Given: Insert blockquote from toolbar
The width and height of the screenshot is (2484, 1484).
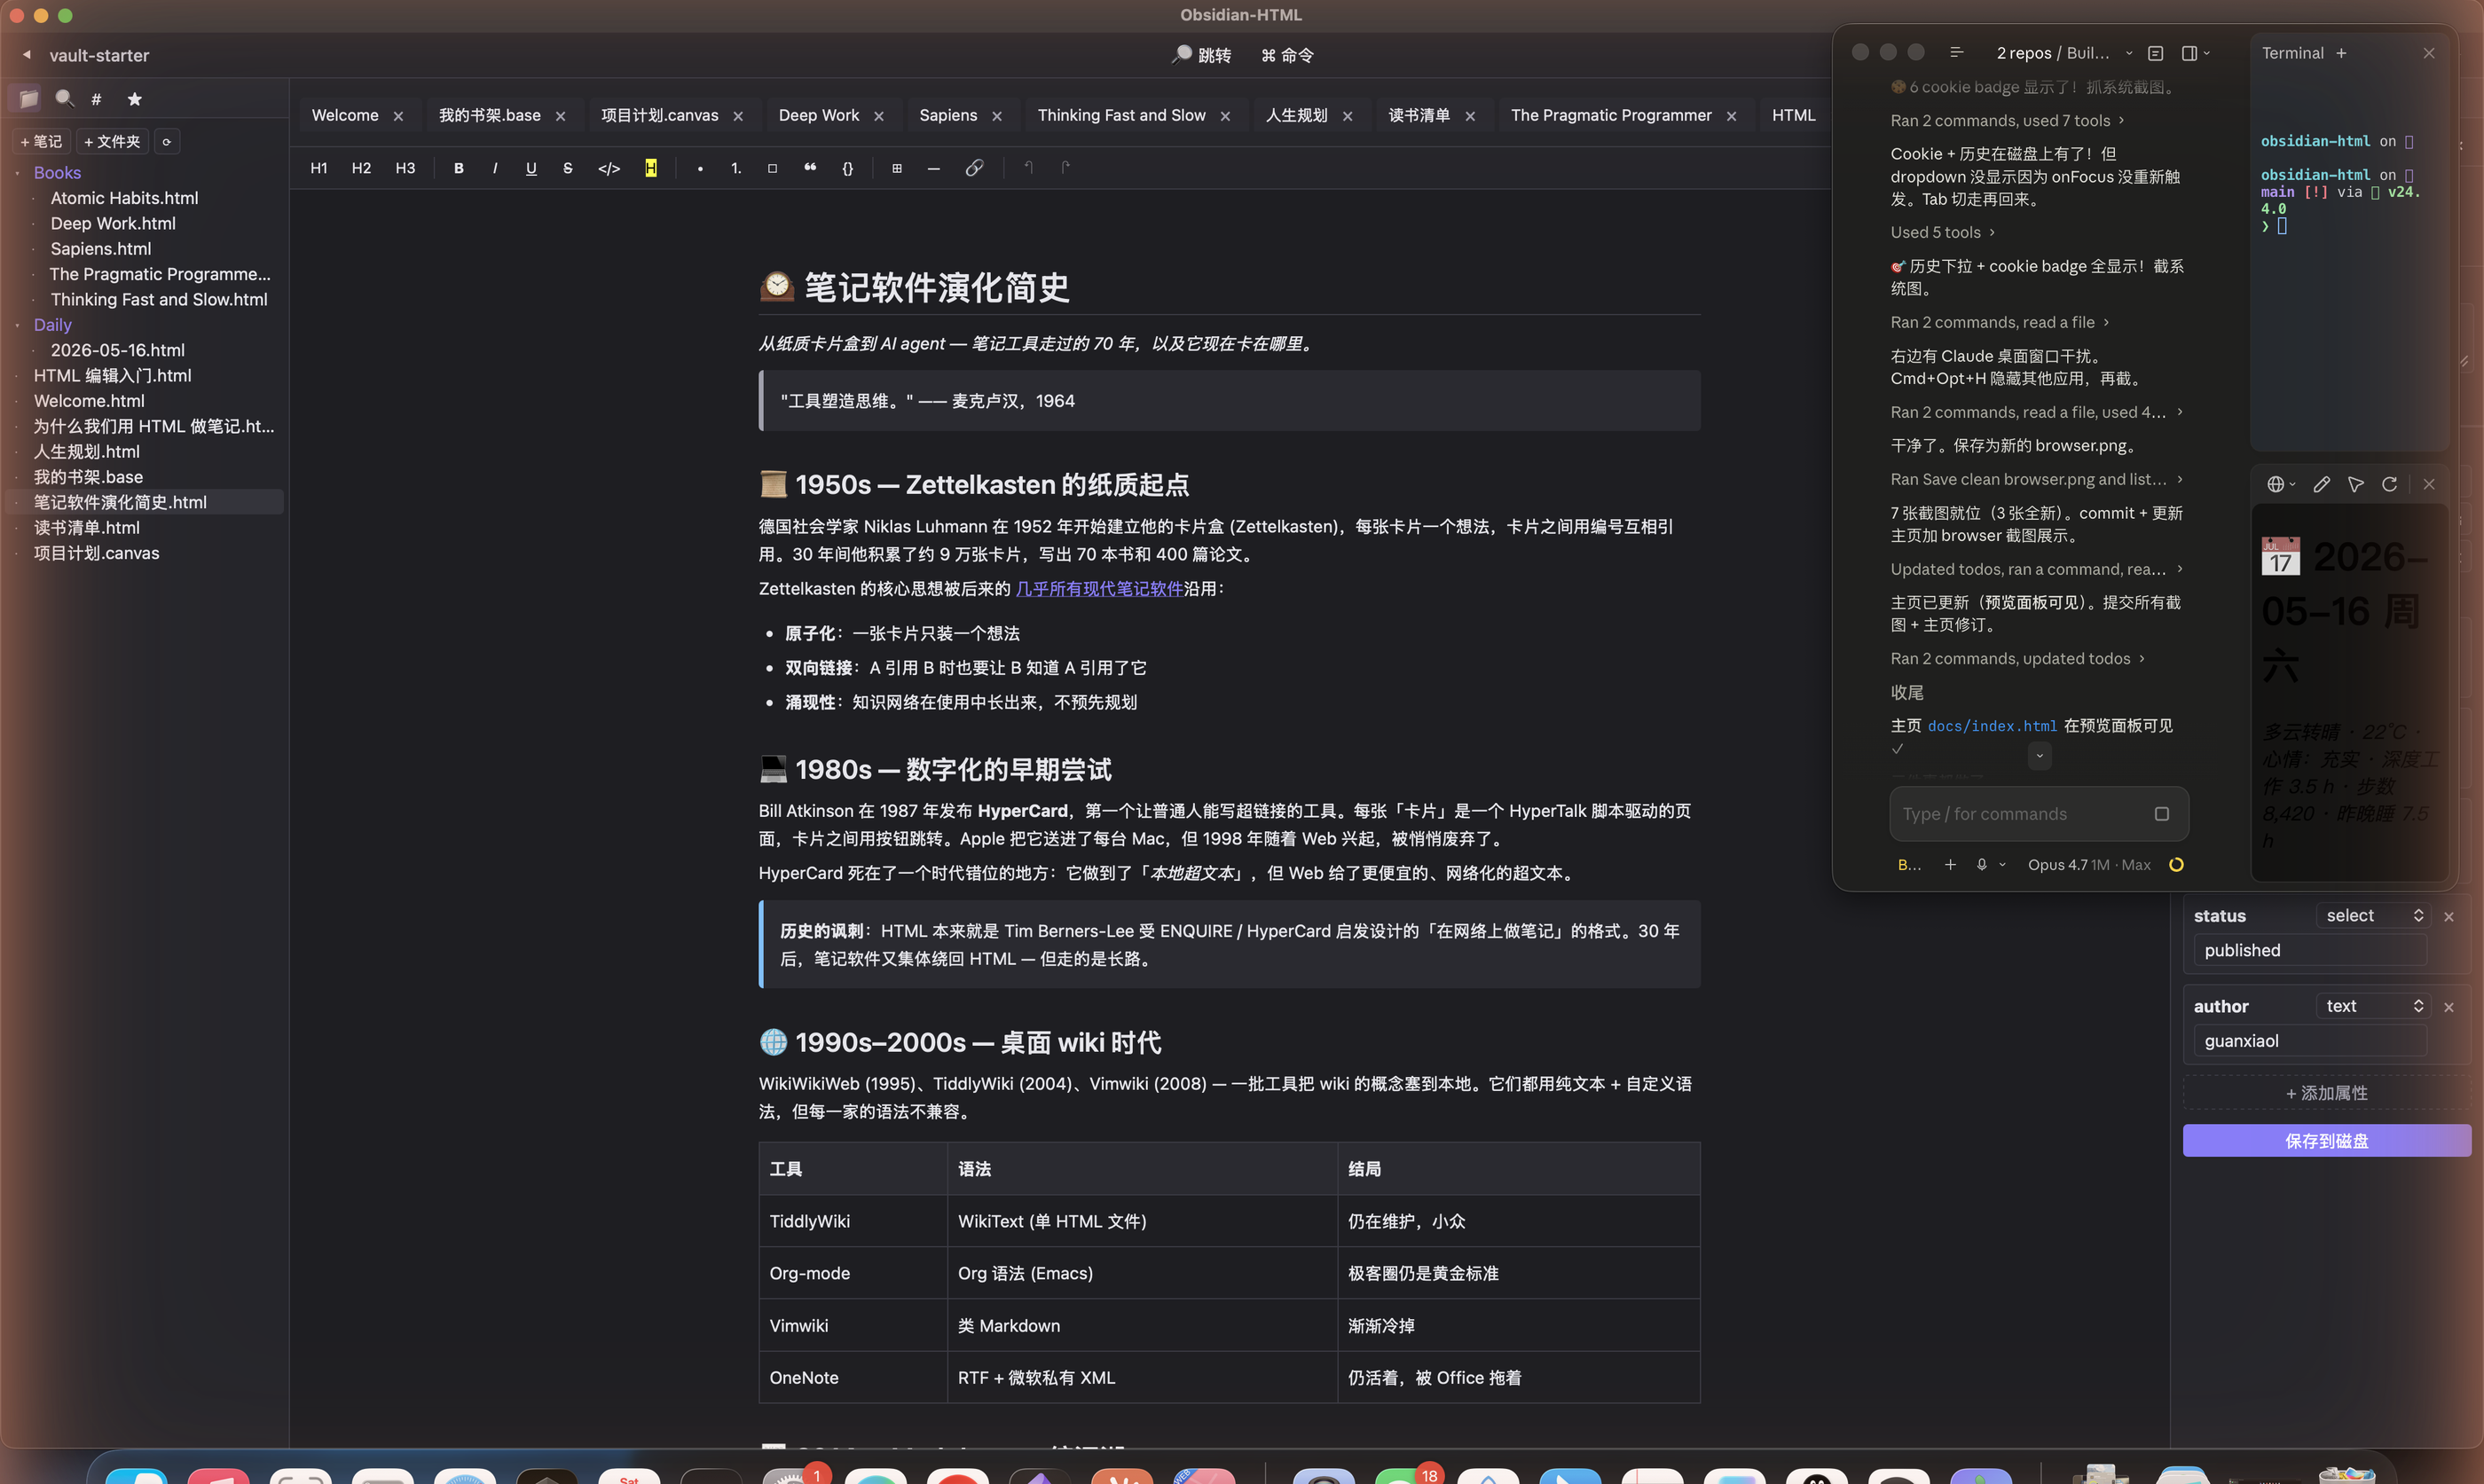Looking at the screenshot, I should 810,168.
